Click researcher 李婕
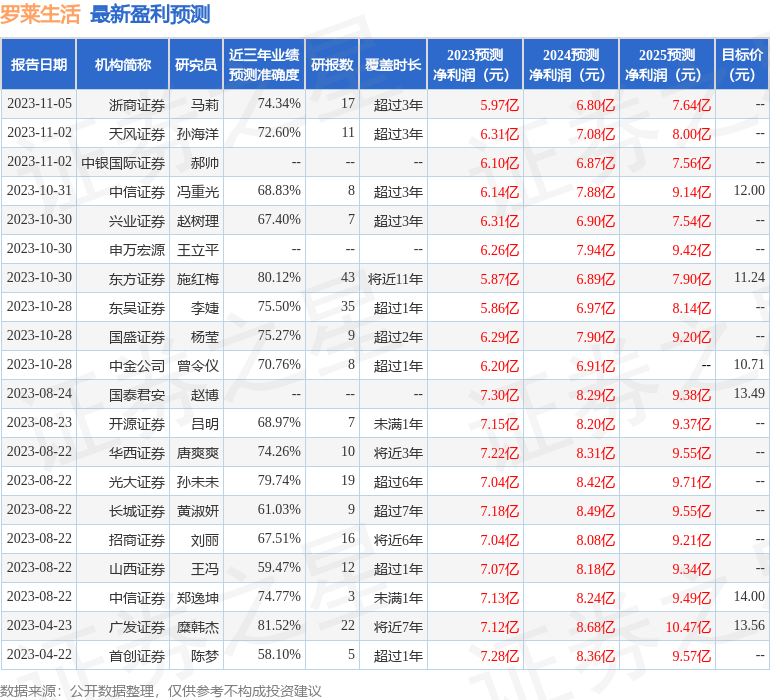 click(x=205, y=308)
